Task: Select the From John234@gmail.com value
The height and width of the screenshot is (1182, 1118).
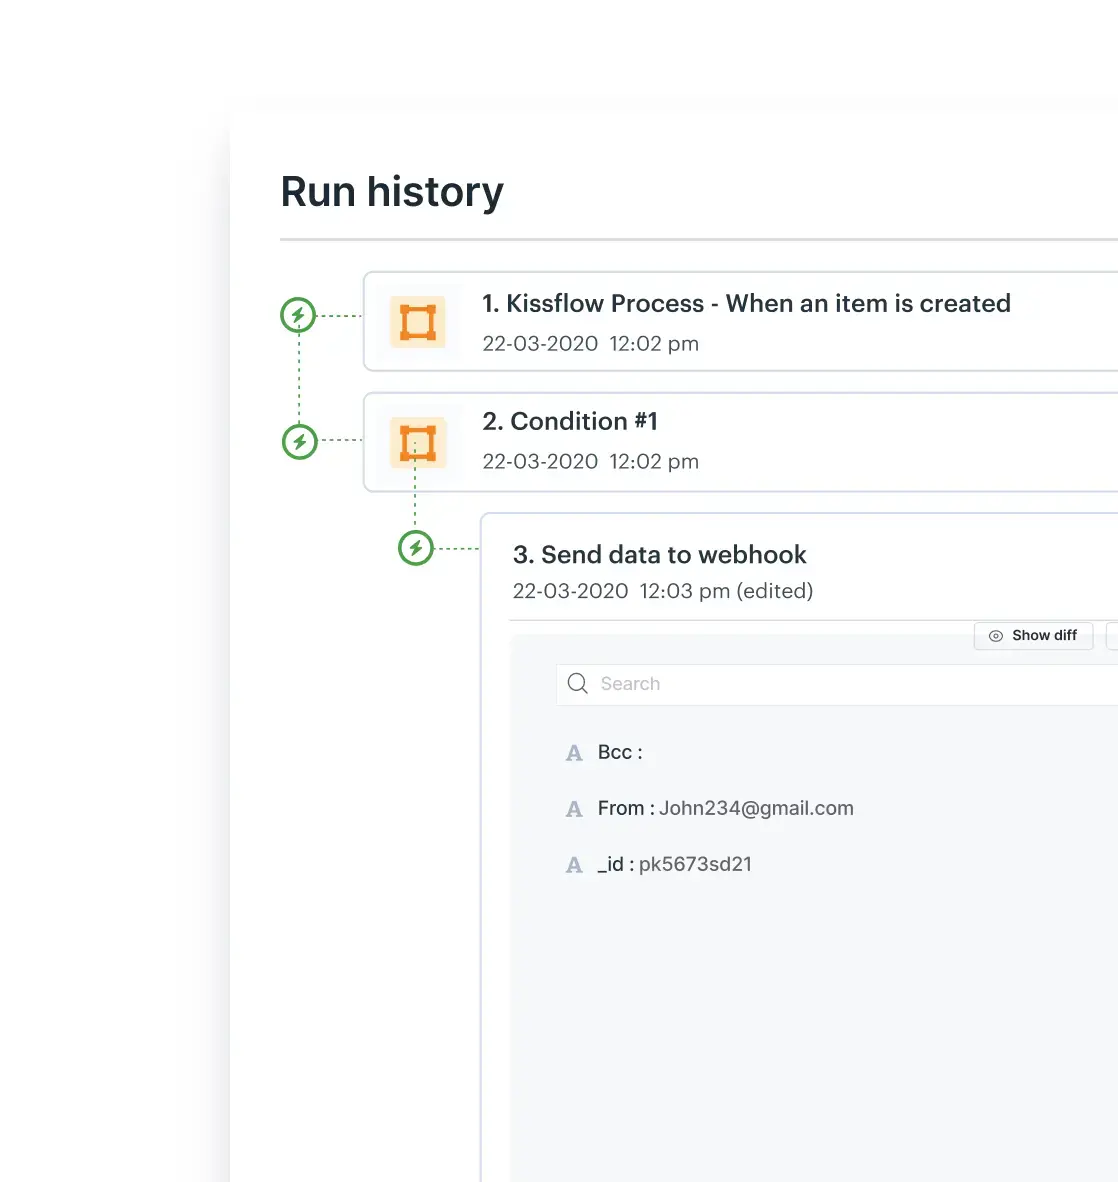Action: [756, 808]
